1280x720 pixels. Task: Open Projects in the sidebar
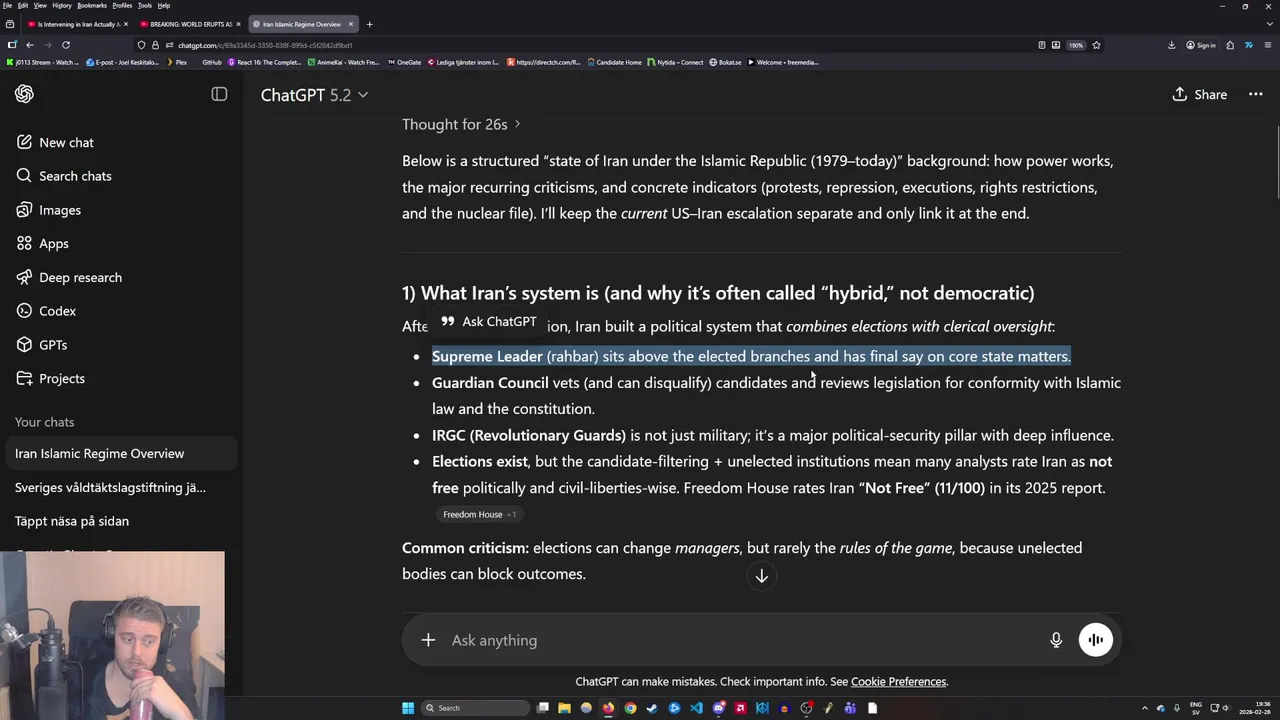tap(50, 378)
